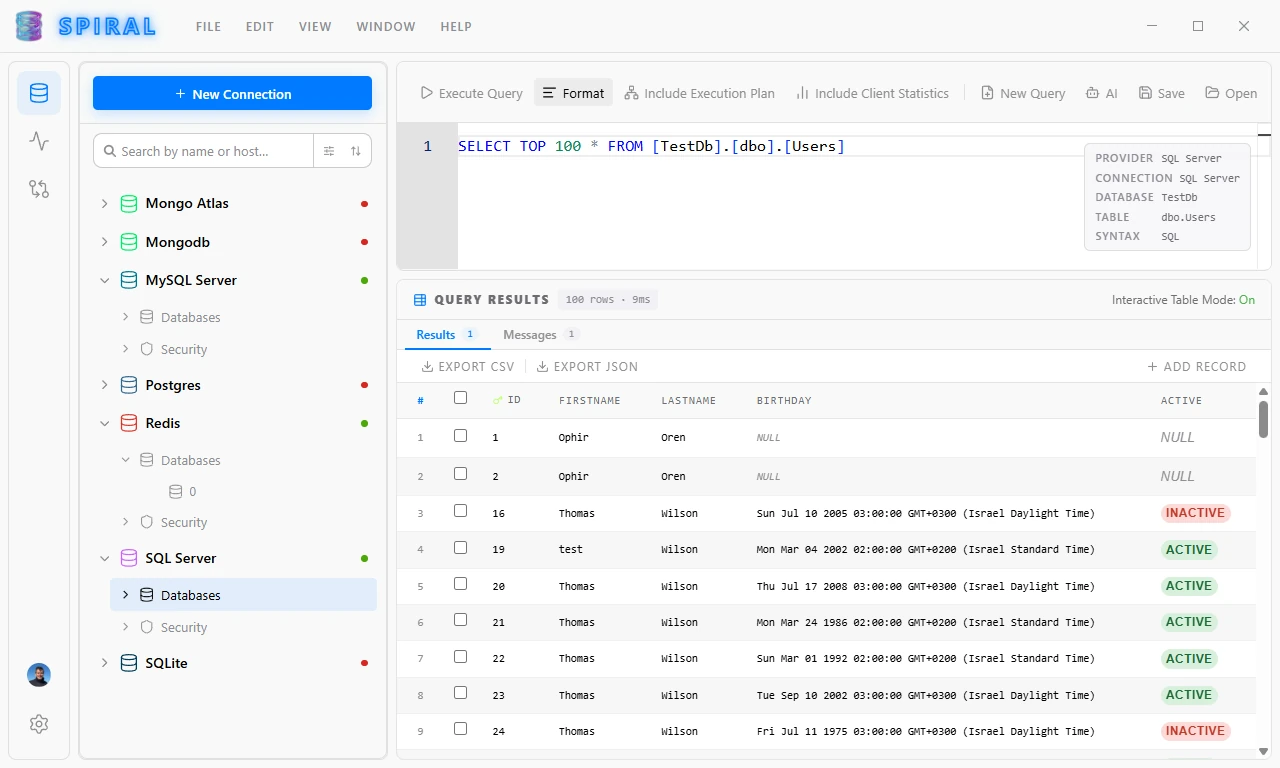
Task: Collapse the MySQL Server connection
Action: [x=104, y=280]
